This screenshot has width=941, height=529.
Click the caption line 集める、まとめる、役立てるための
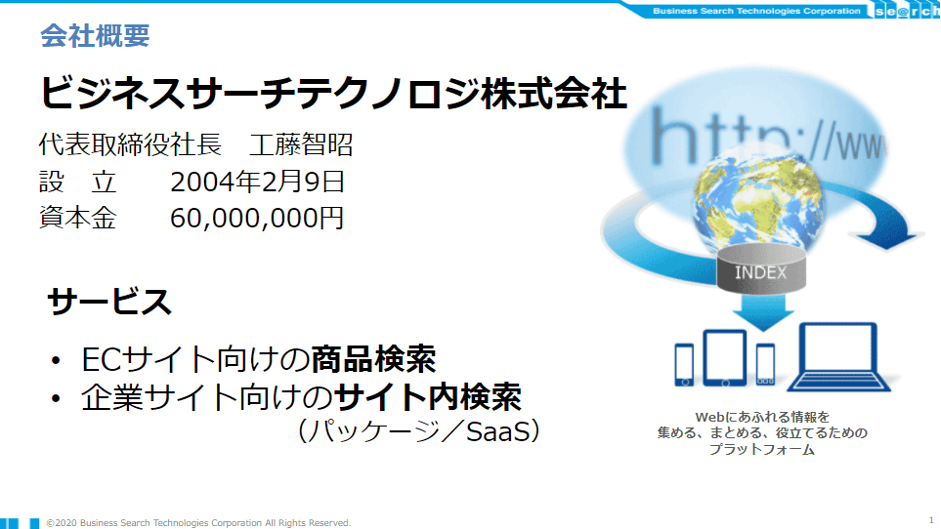coord(762,433)
